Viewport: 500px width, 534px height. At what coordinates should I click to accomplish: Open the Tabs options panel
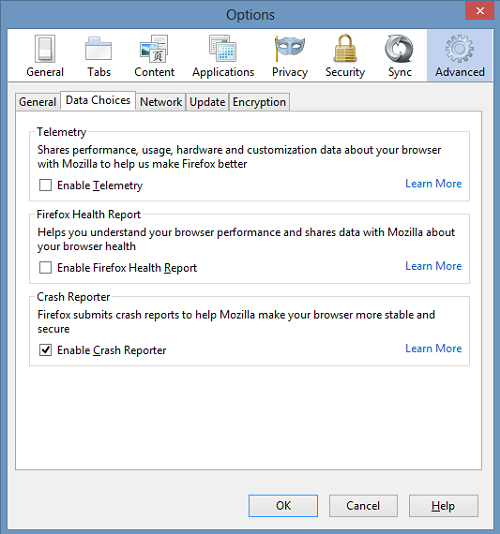point(99,56)
